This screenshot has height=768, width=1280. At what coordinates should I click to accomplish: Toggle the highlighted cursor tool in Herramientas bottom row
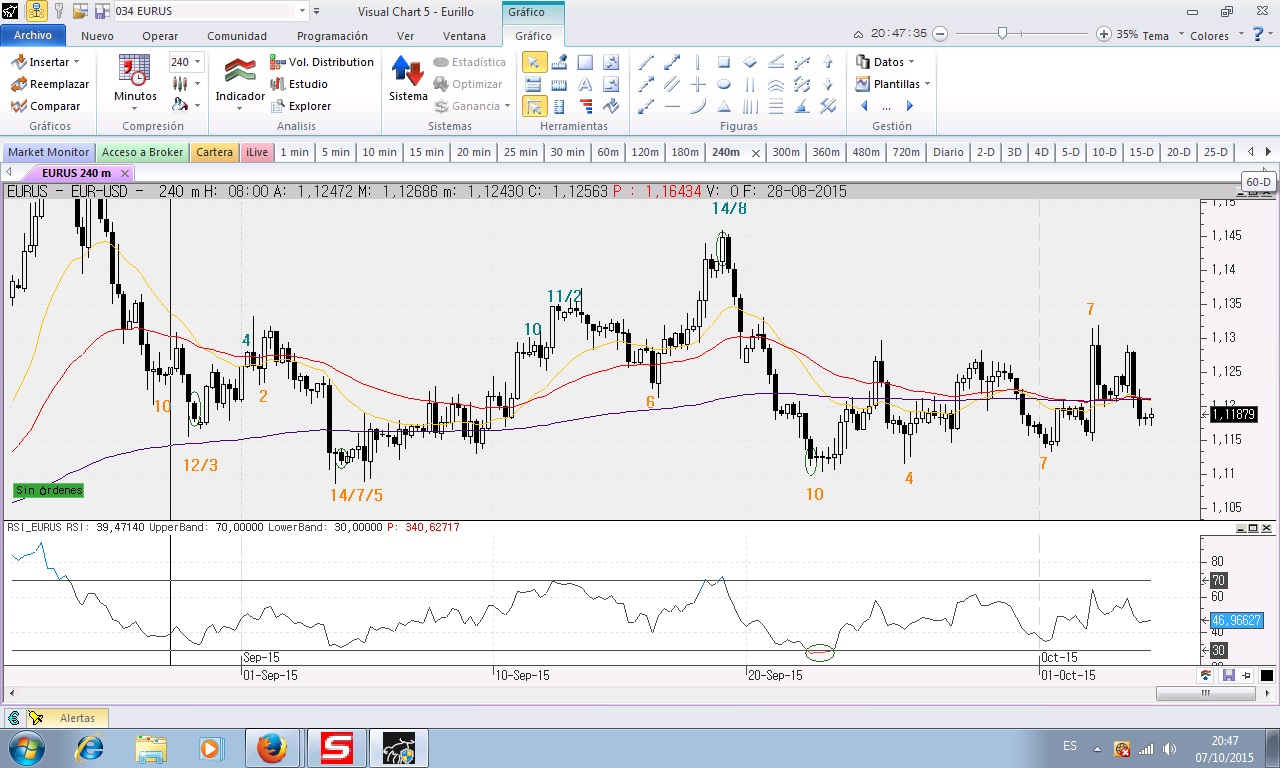534,106
